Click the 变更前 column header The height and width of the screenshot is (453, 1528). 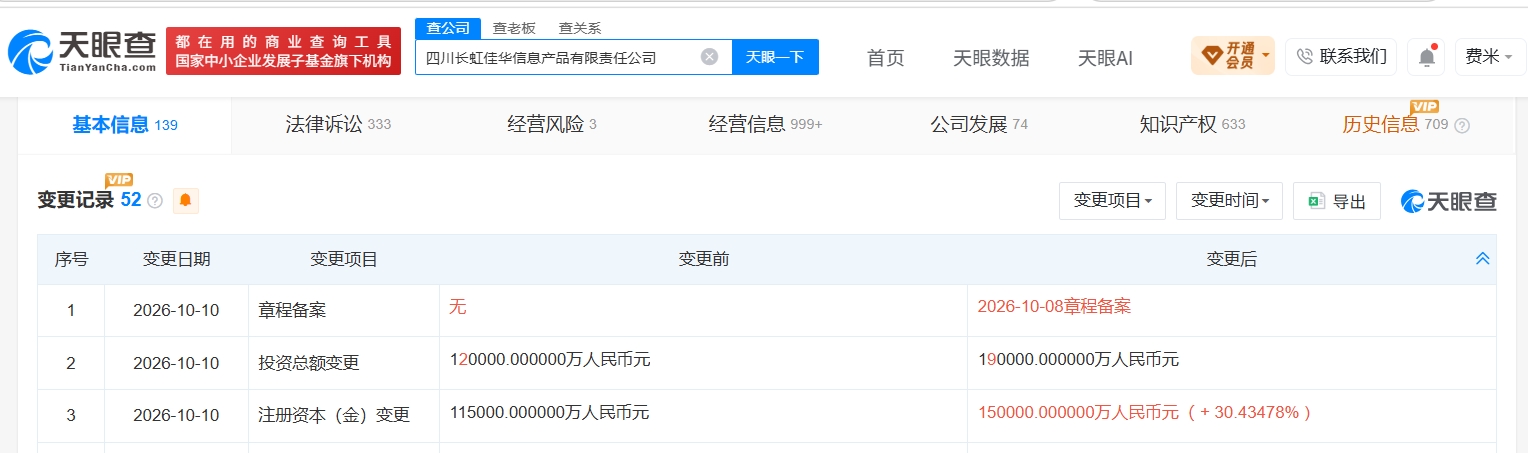tap(703, 259)
